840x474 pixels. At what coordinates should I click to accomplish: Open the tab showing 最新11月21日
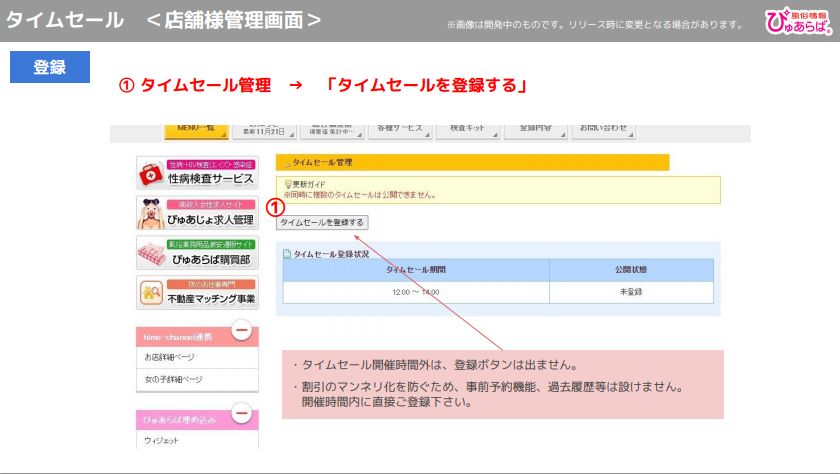click(264, 131)
